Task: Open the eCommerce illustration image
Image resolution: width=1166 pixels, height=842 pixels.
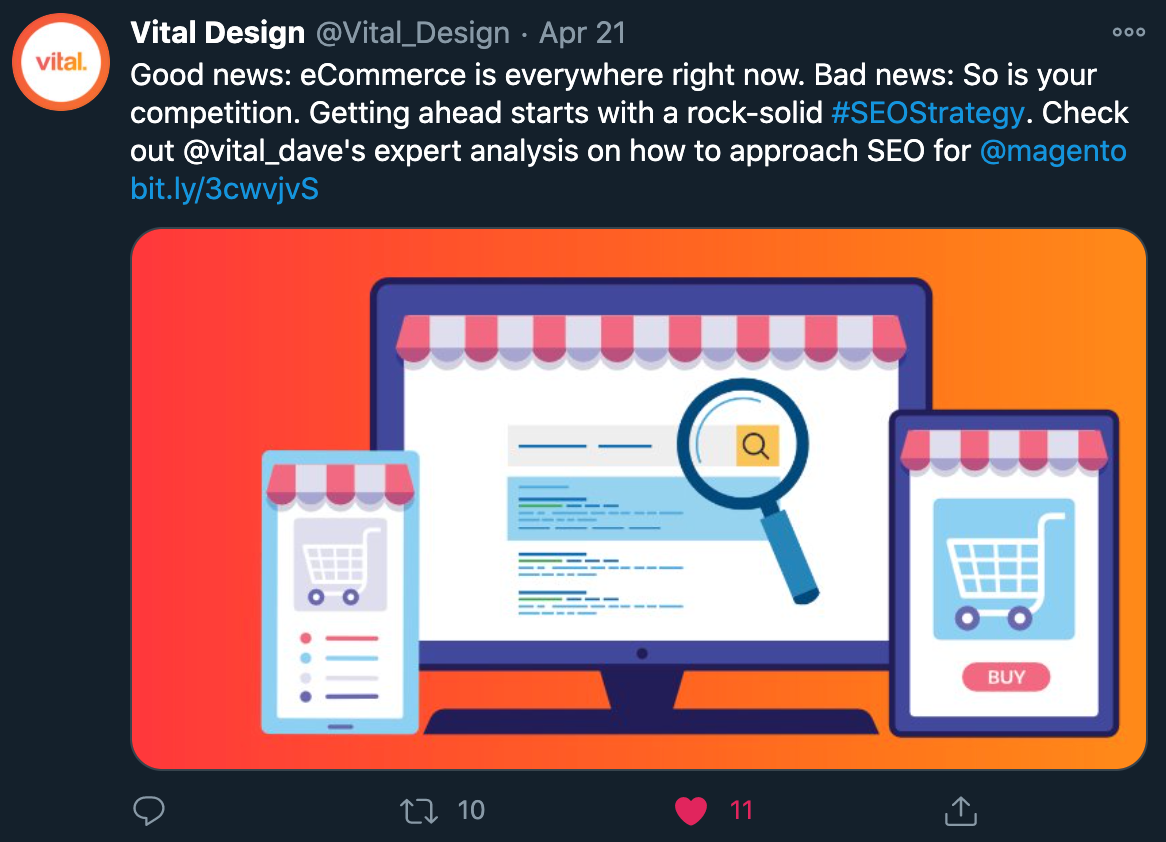Action: tap(639, 498)
